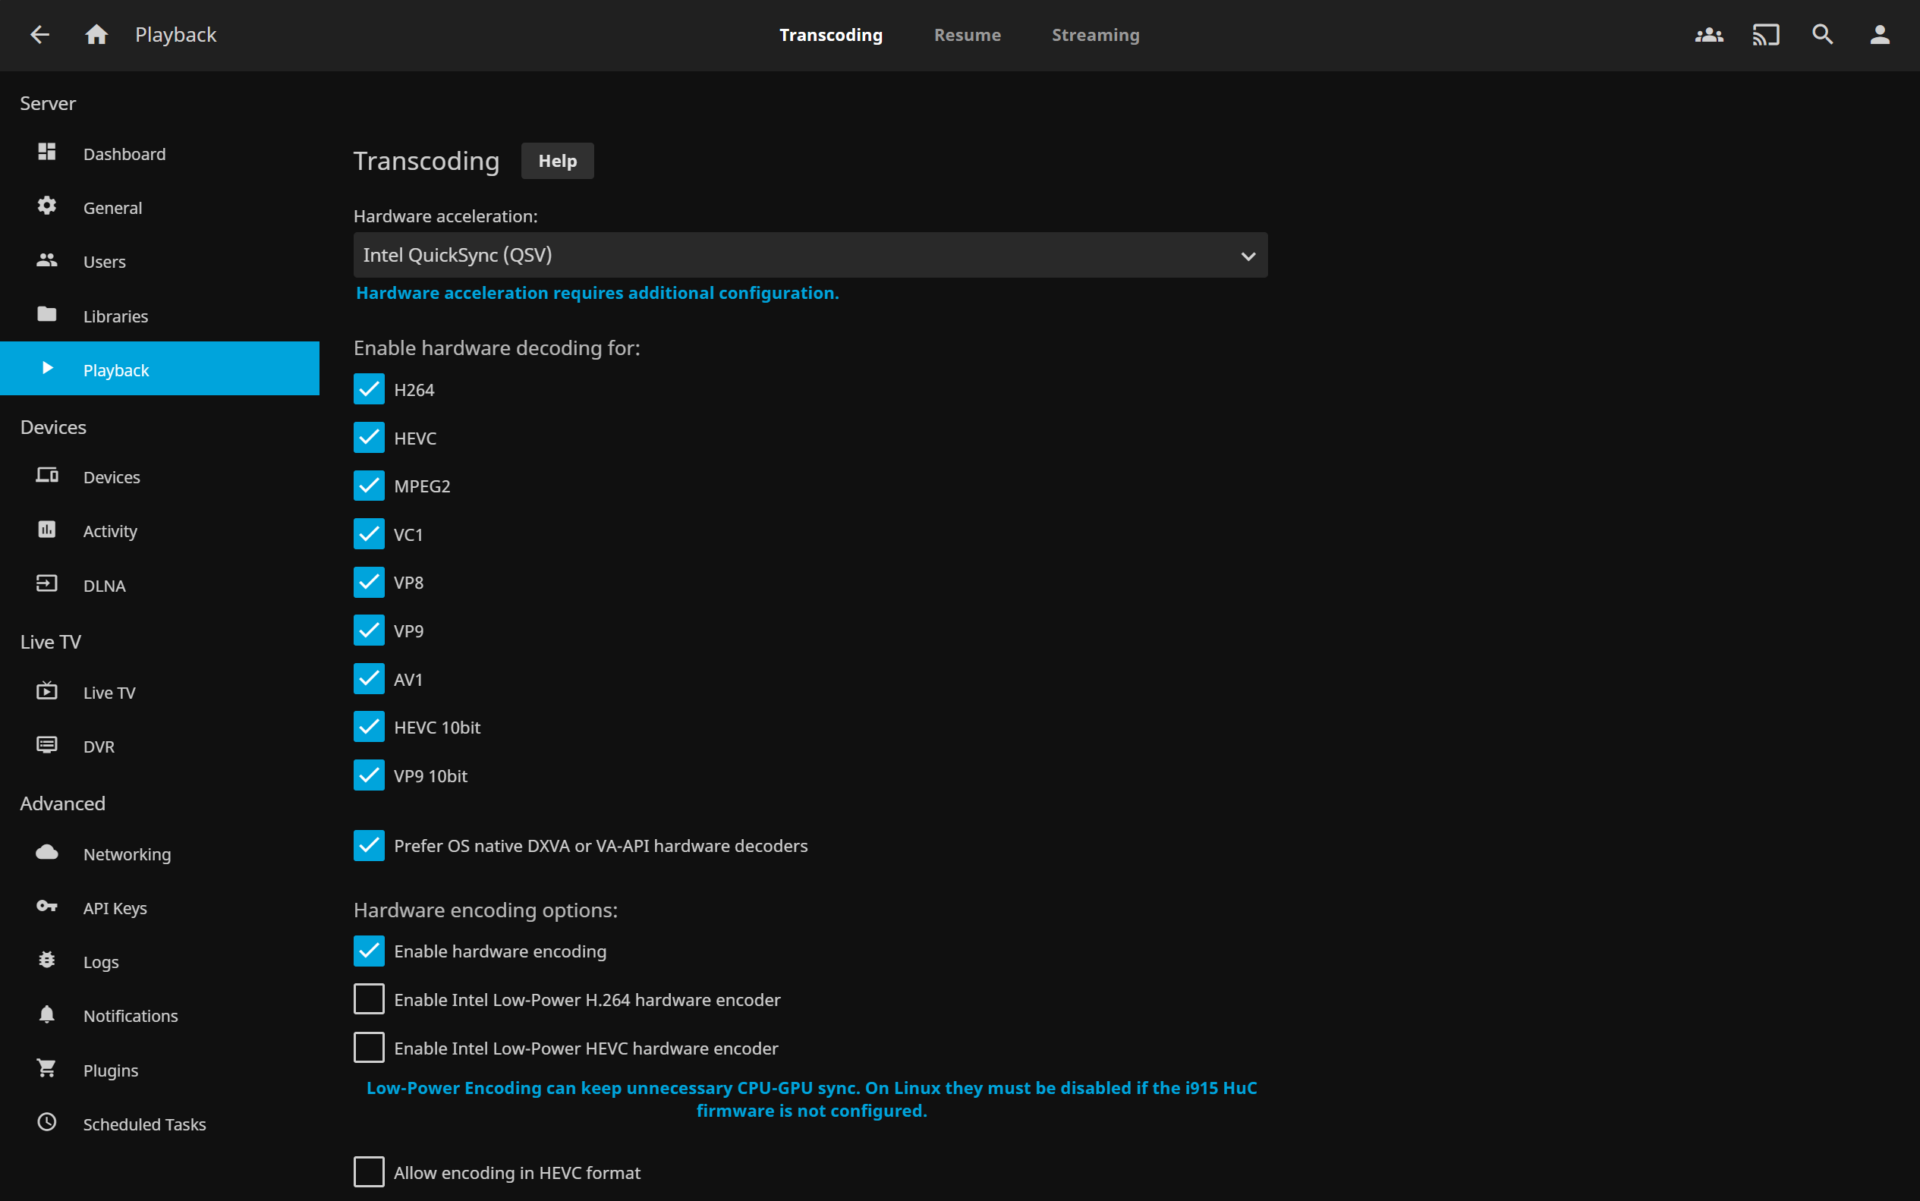Switch to the Resume tab

964,35
